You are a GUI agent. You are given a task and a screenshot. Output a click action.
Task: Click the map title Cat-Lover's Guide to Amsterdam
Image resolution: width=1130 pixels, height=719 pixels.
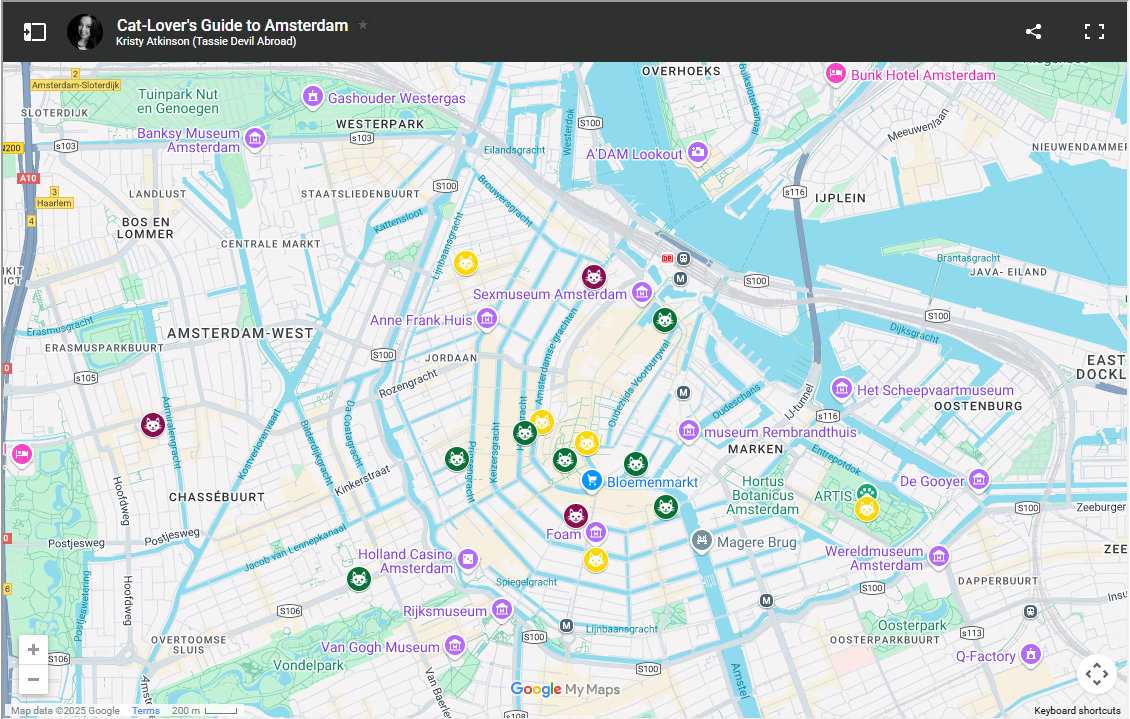point(232,25)
